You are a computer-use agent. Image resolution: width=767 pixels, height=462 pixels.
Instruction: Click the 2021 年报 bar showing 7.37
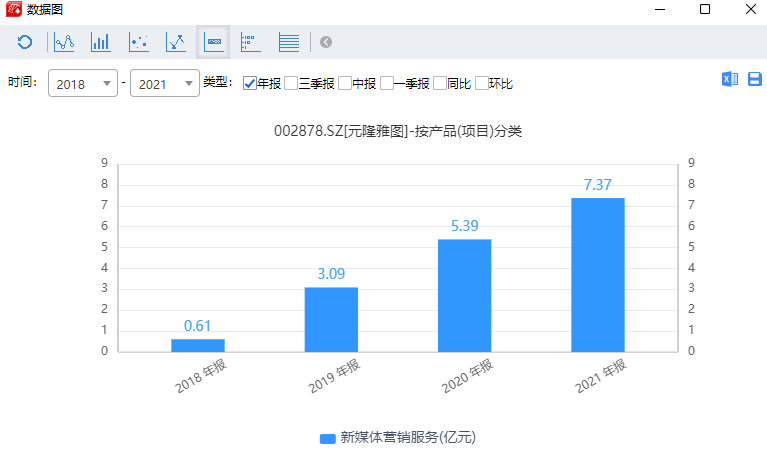(597, 275)
